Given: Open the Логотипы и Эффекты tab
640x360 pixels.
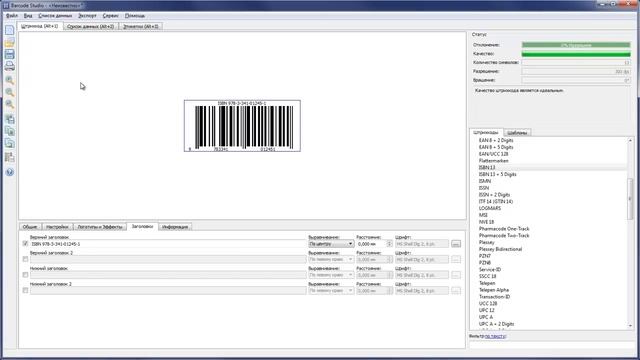Looking at the screenshot, I should pyautogui.click(x=100, y=227).
